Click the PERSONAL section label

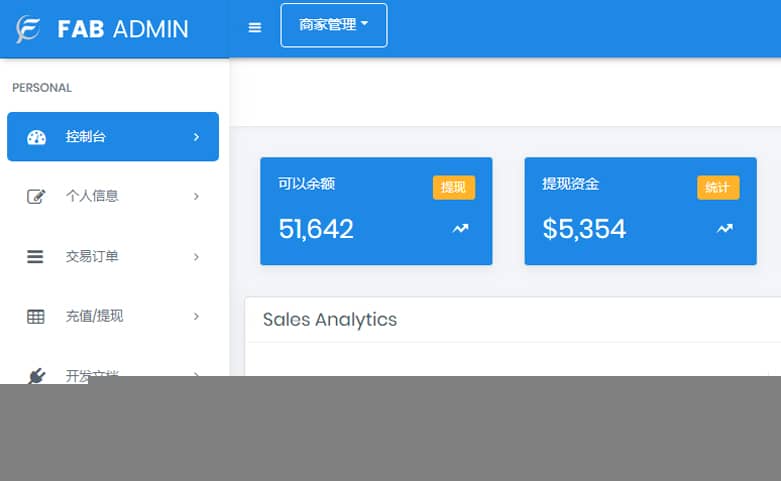click(42, 88)
